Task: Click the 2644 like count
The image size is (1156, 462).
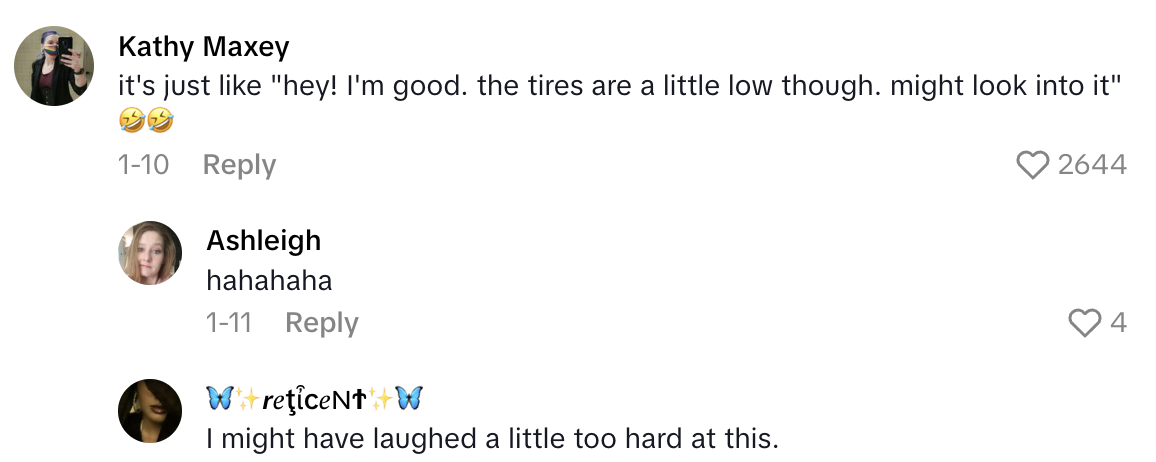Action: (x=1092, y=165)
